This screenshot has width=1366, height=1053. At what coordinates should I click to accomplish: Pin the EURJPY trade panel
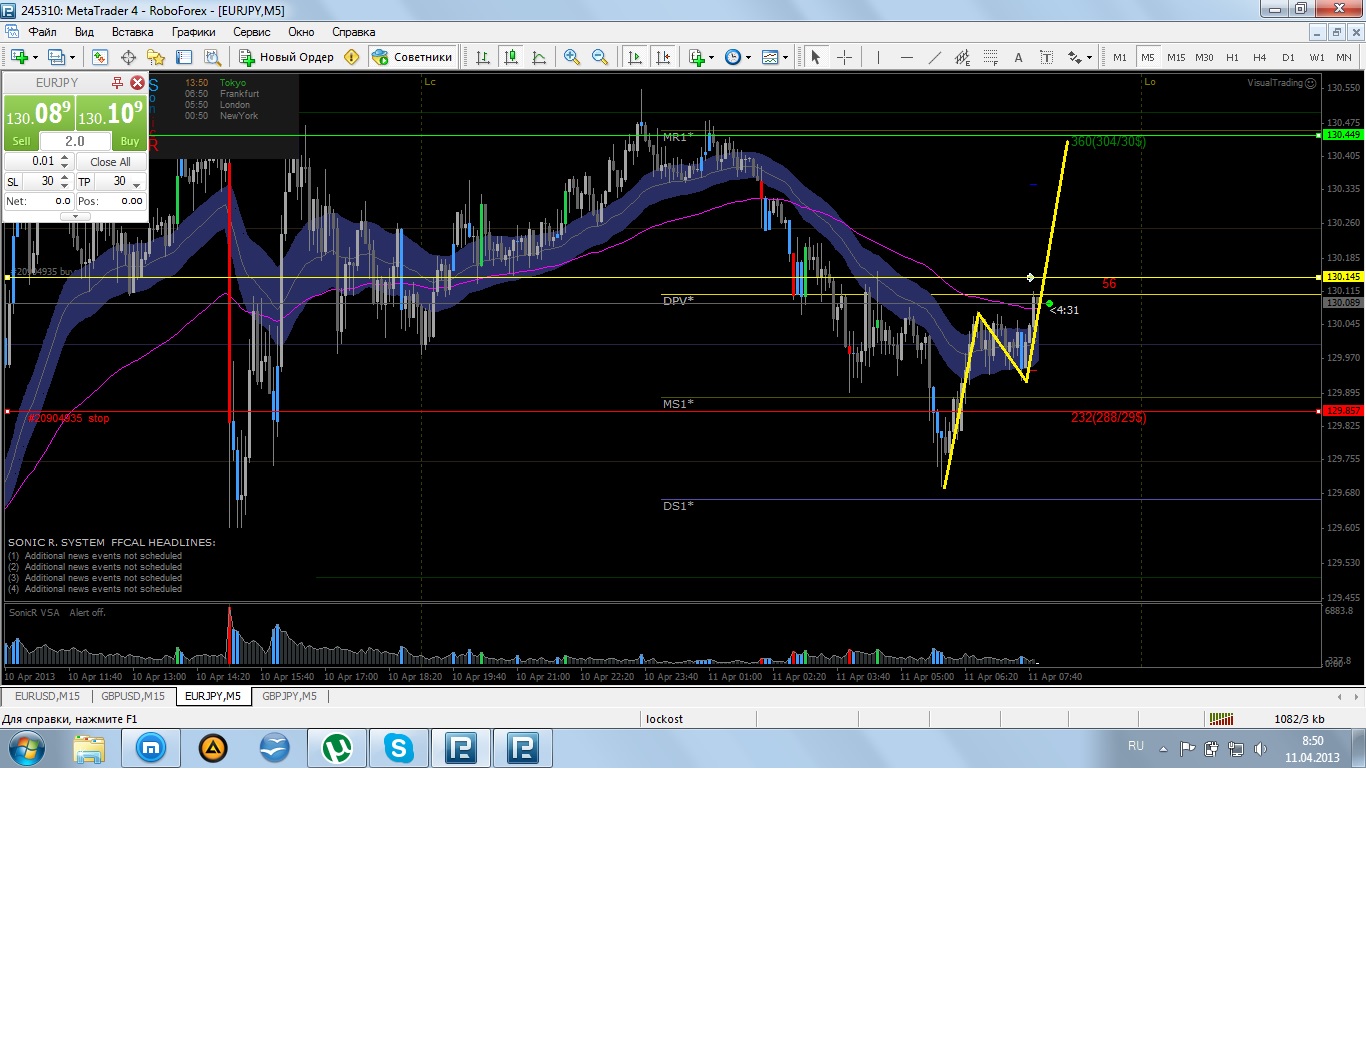pyautogui.click(x=117, y=83)
